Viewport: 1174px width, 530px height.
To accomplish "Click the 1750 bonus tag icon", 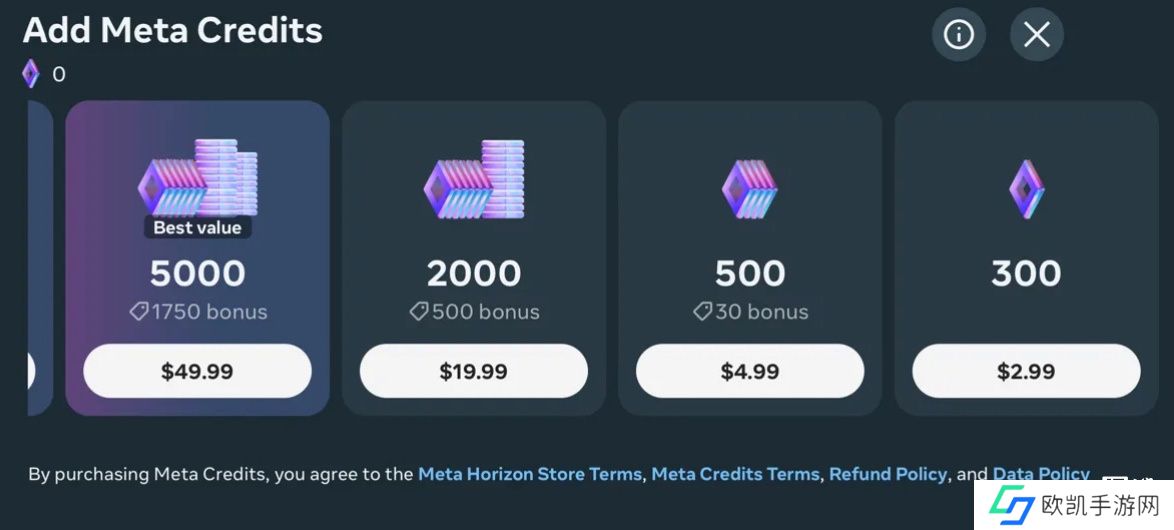I will 139,312.
